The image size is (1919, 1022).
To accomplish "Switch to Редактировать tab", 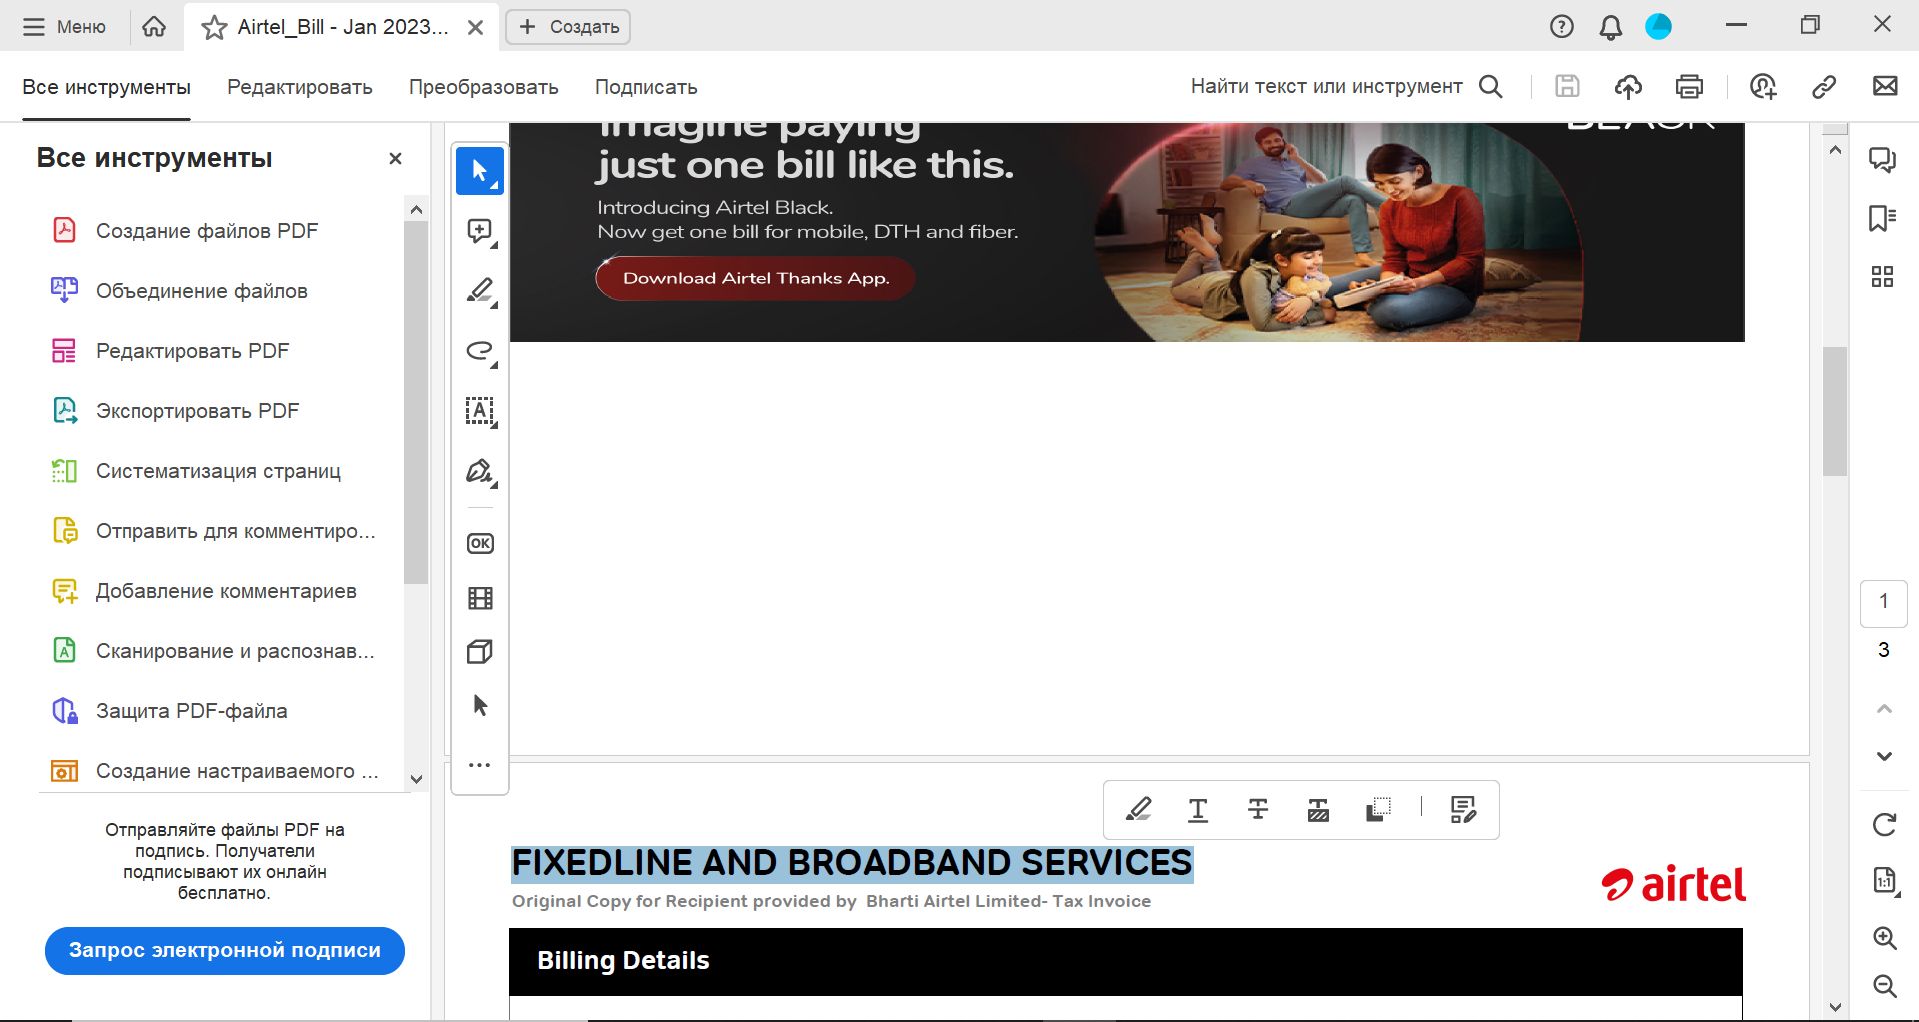I will coord(300,87).
